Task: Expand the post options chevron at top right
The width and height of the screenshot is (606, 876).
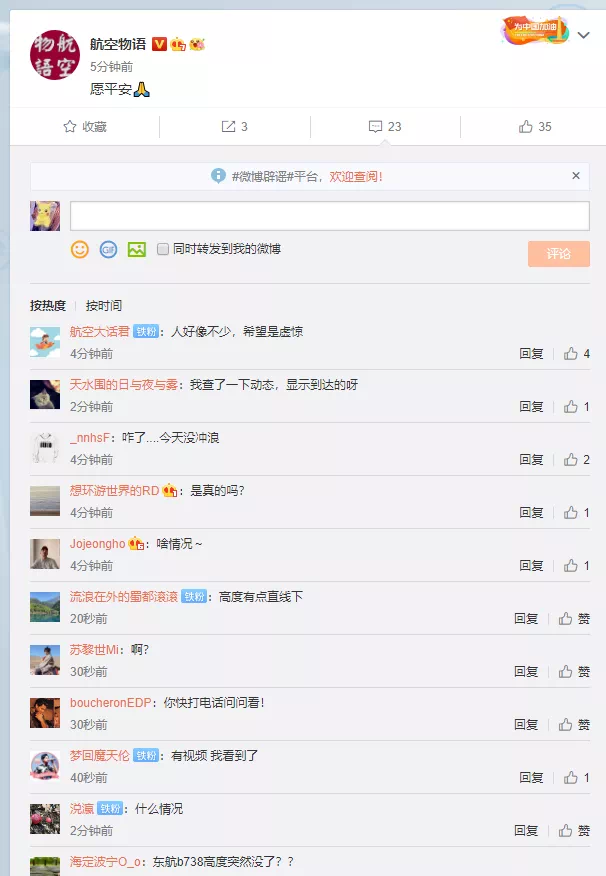Action: pos(584,35)
